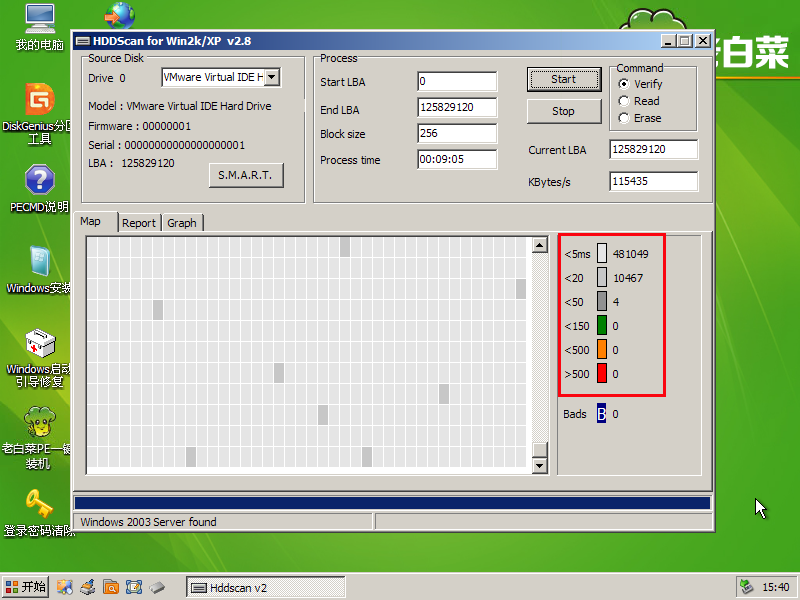800x600 pixels.
Task: Click the system tray network icon
Action: coord(747,587)
